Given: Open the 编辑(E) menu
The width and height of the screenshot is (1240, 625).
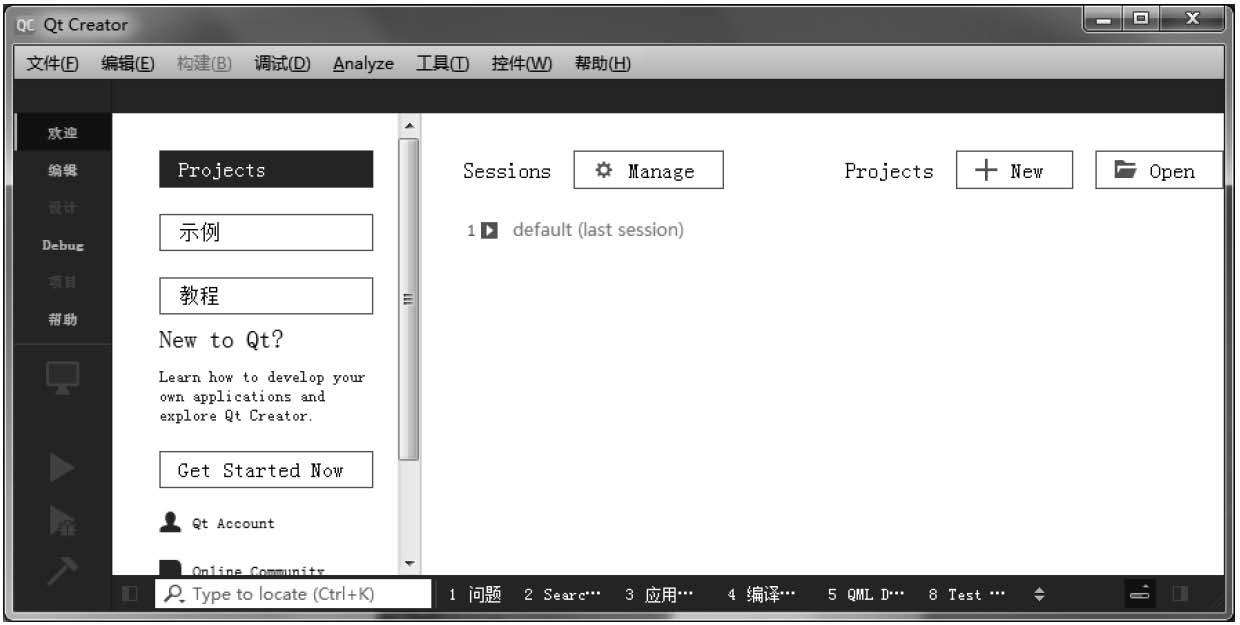Looking at the screenshot, I should [128, 63].
